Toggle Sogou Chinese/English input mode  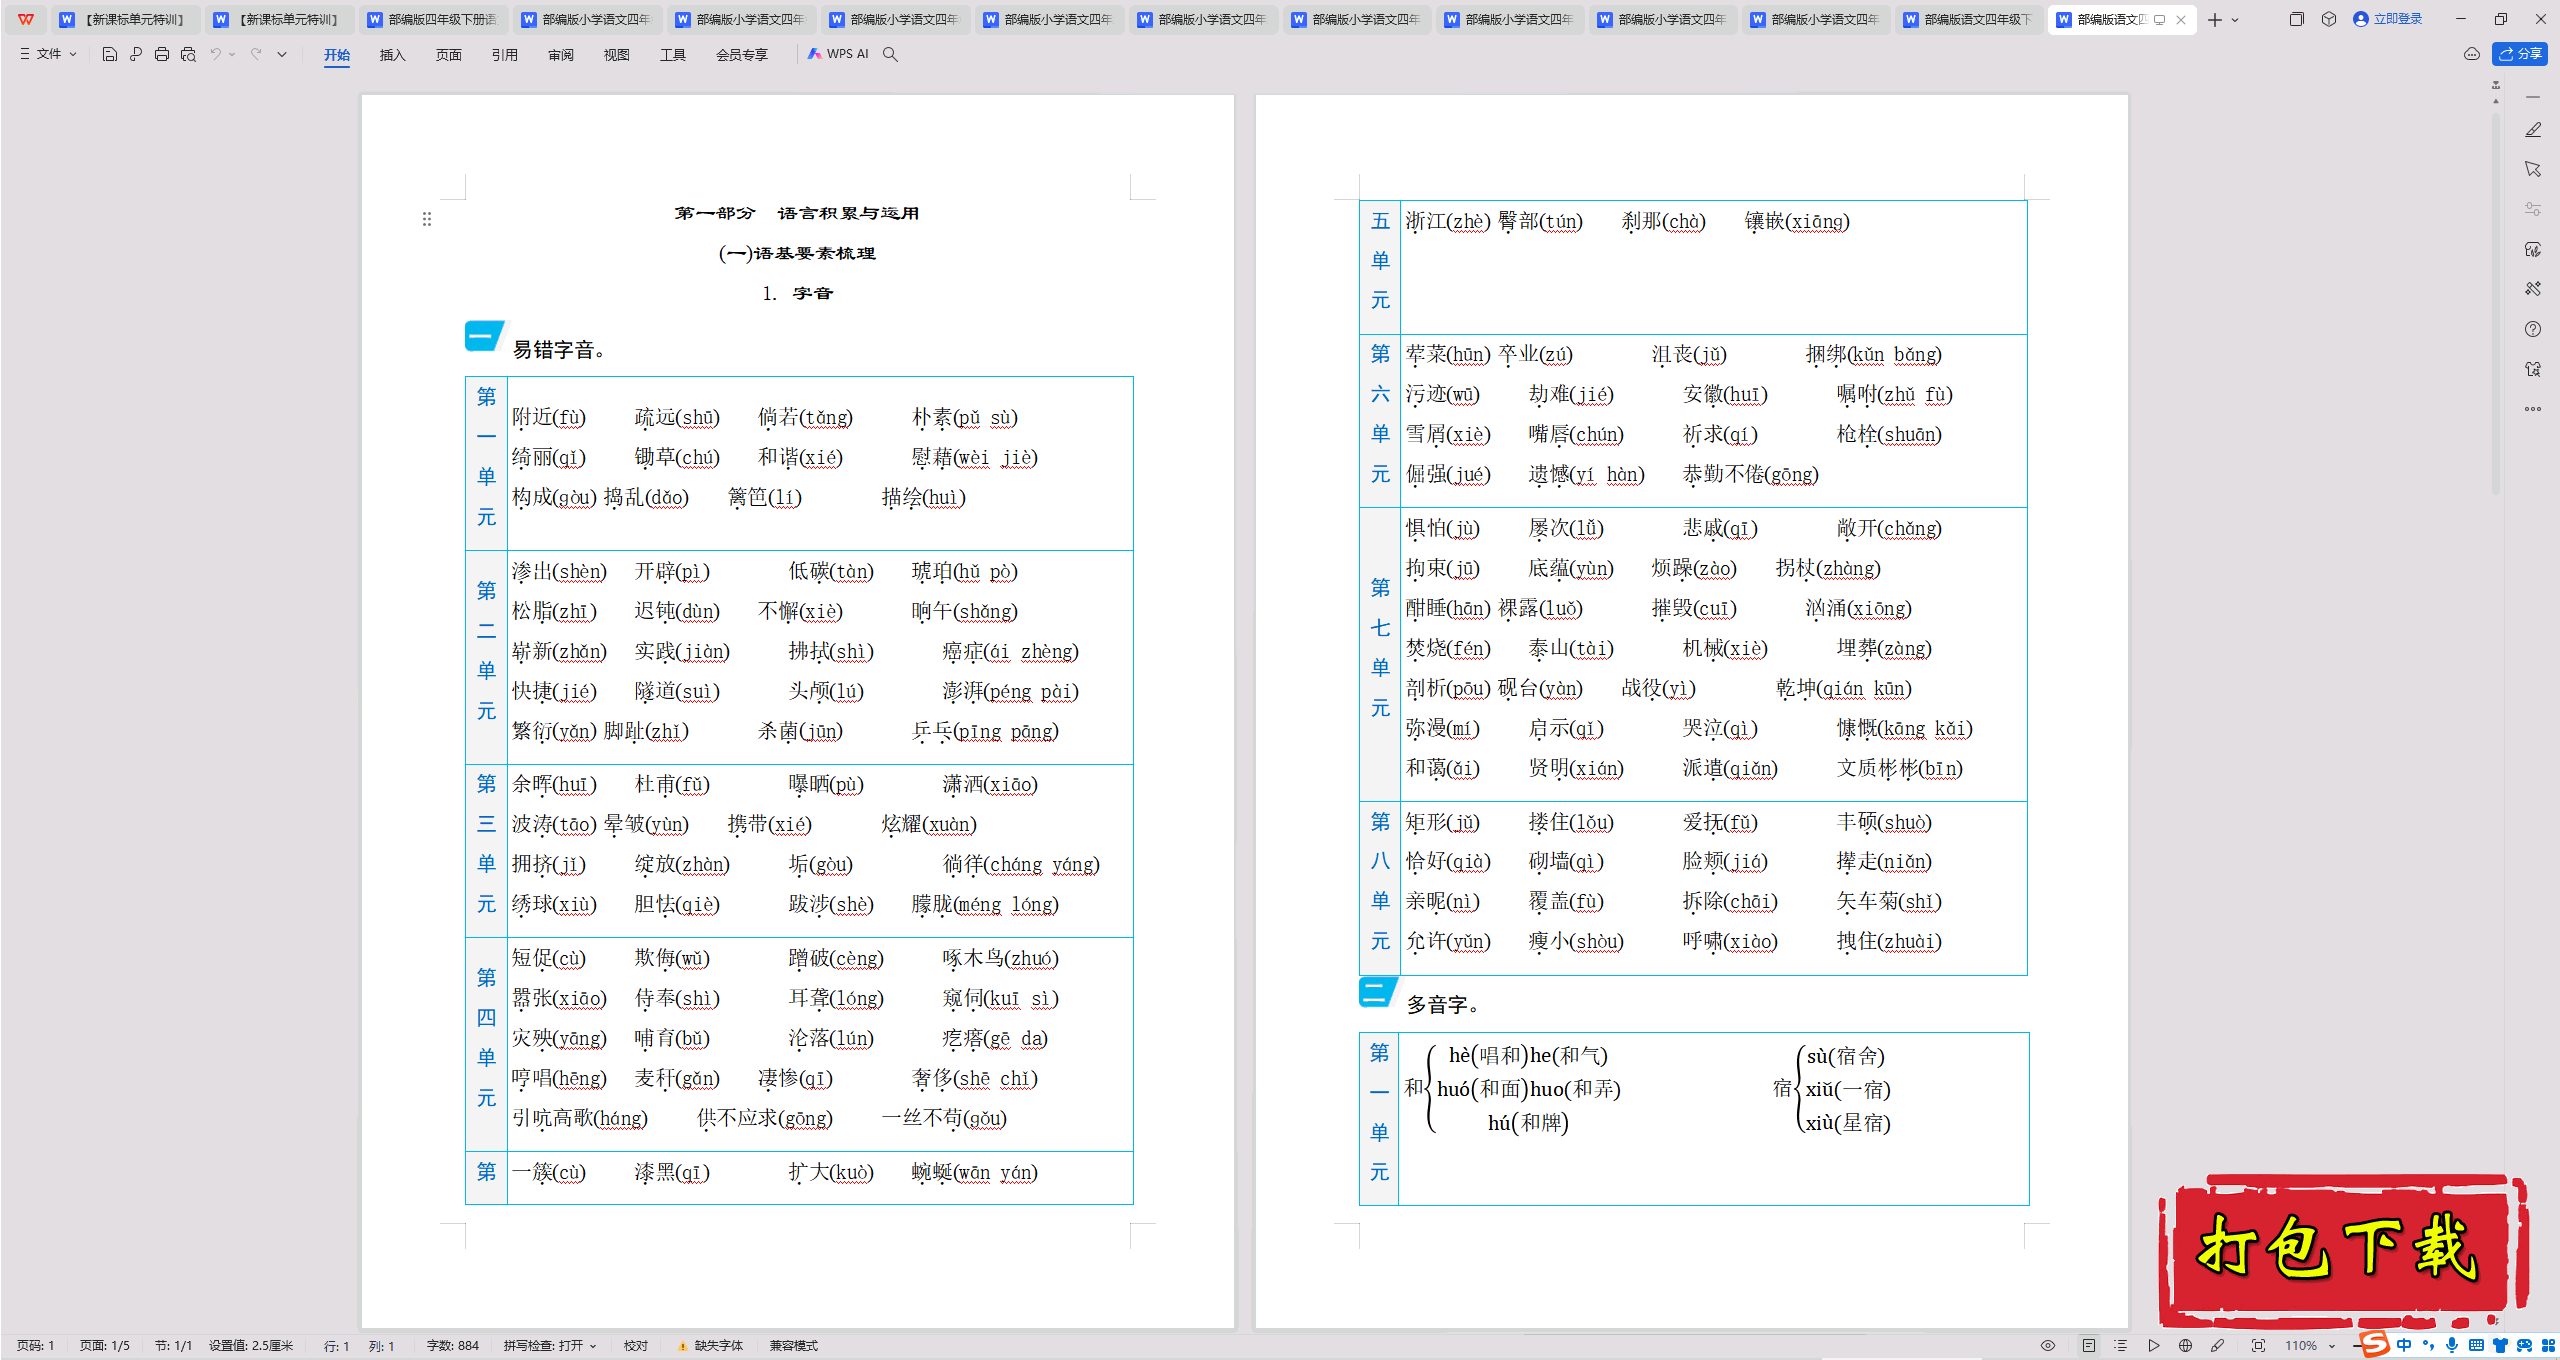(x=2404, y=1345)
